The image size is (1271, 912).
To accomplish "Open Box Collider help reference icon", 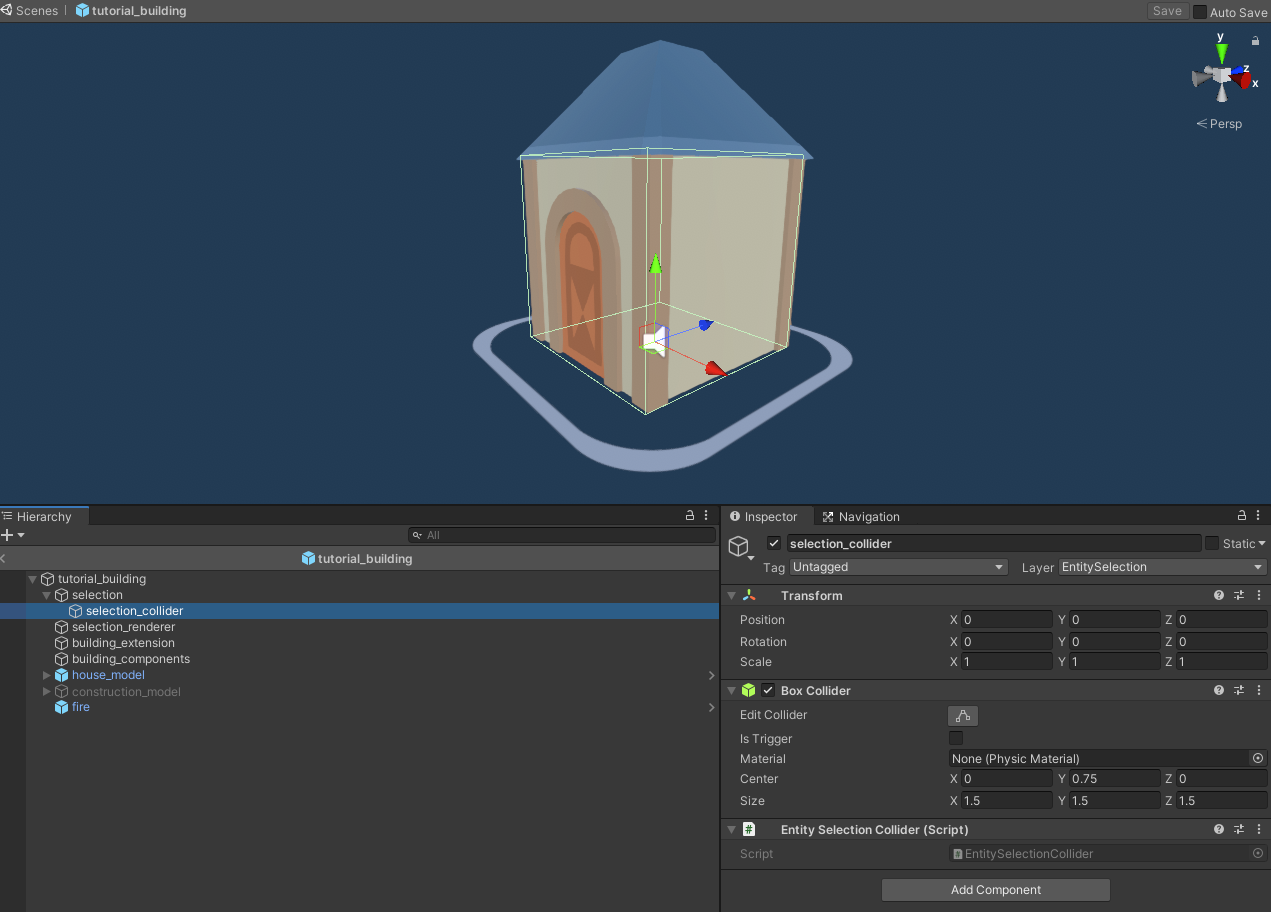I will [x=1219, y=690].
